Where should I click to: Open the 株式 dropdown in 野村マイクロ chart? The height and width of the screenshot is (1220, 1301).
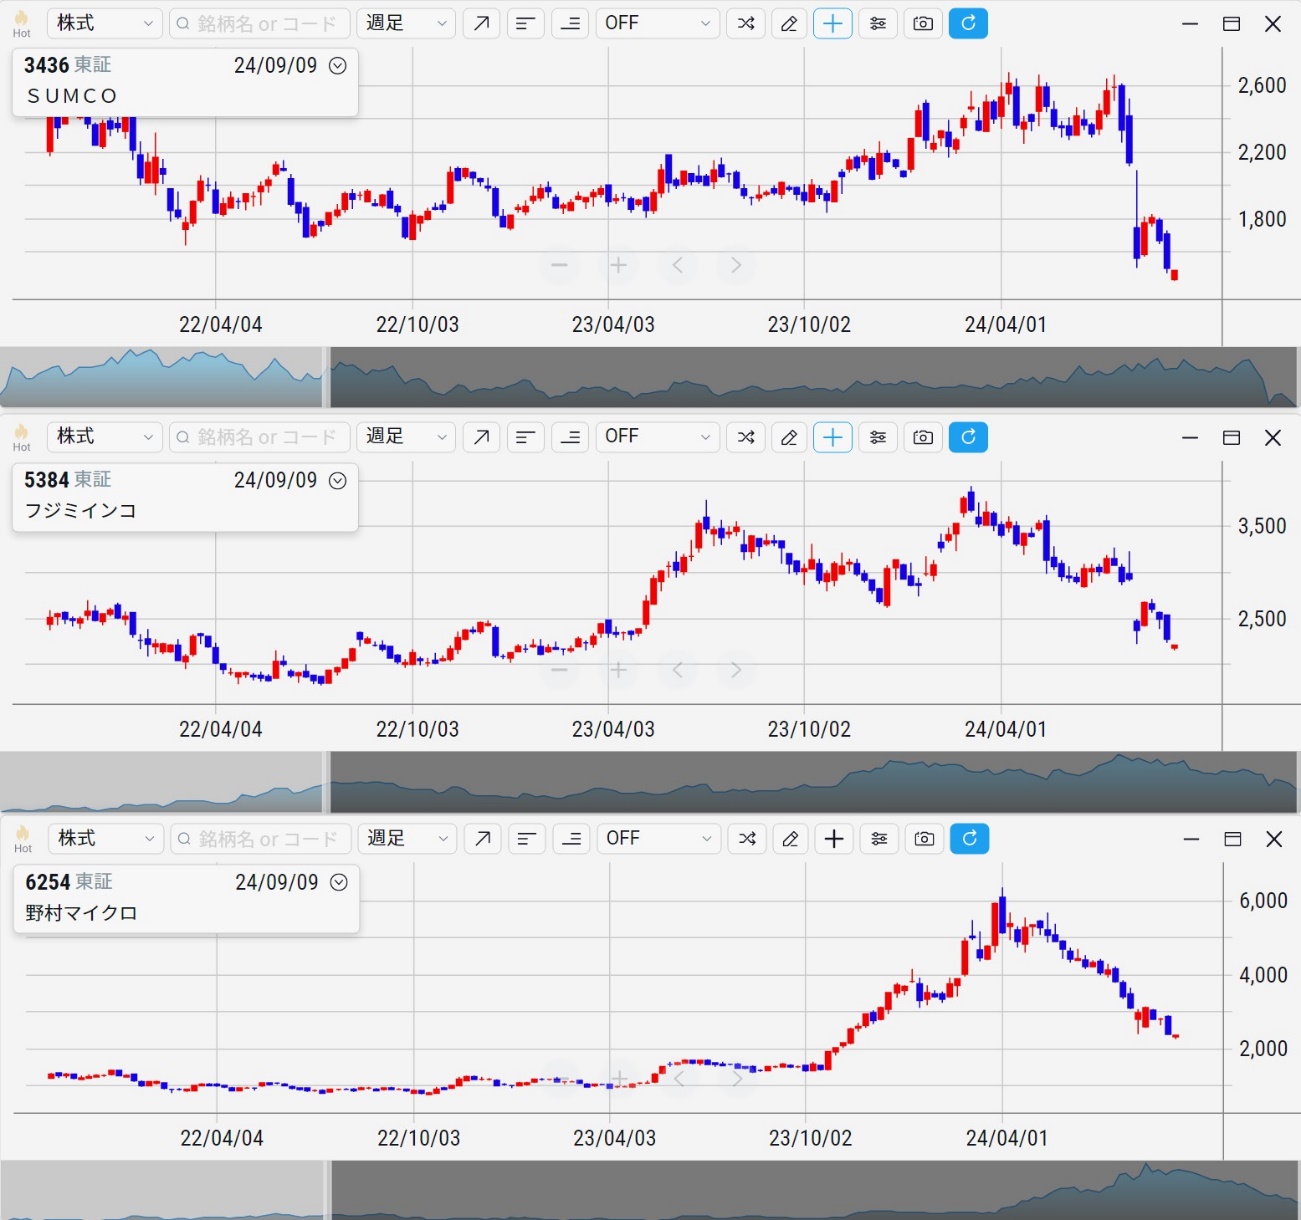105,839
